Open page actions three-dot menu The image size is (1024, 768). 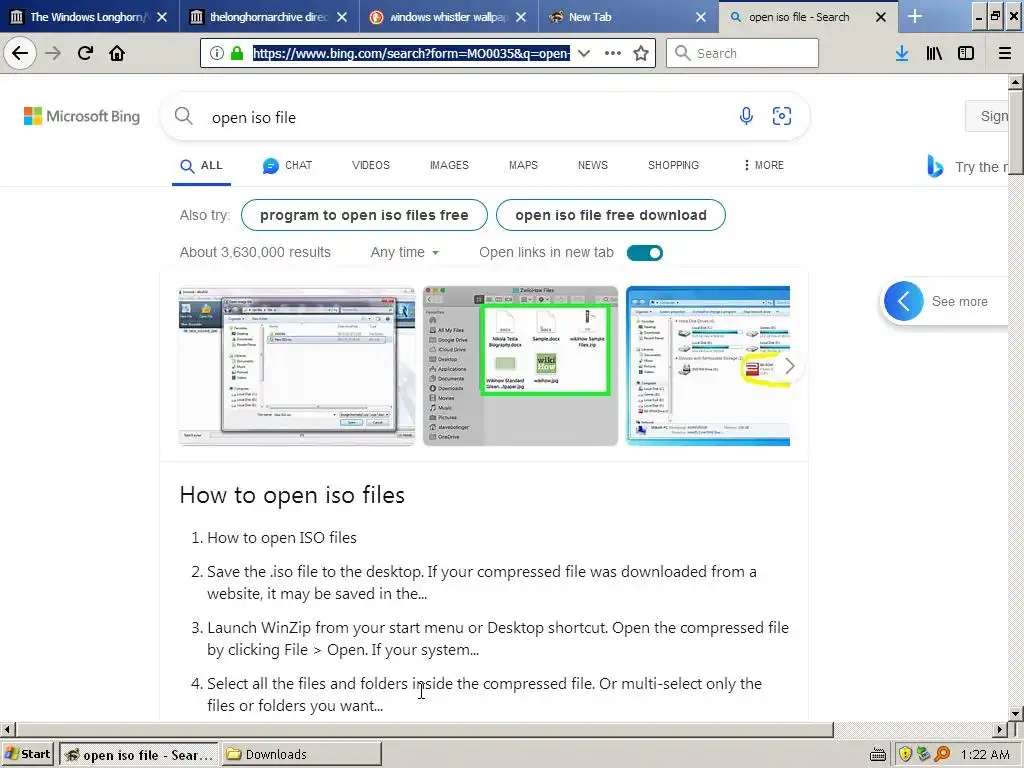pyautogui.click(x=612, y=53)
